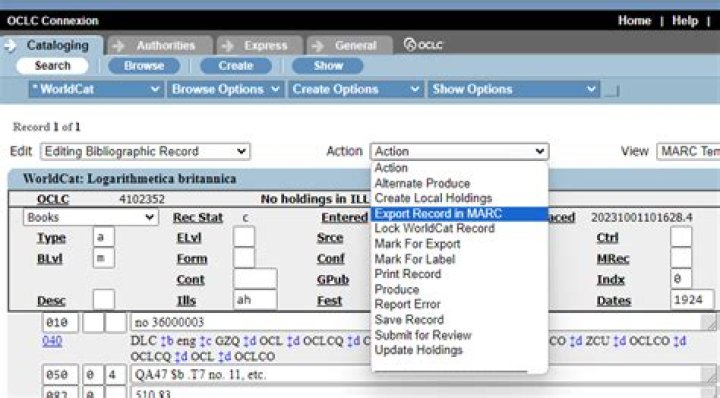Select Save Record action
720x398 pixels.
point(459,320)
